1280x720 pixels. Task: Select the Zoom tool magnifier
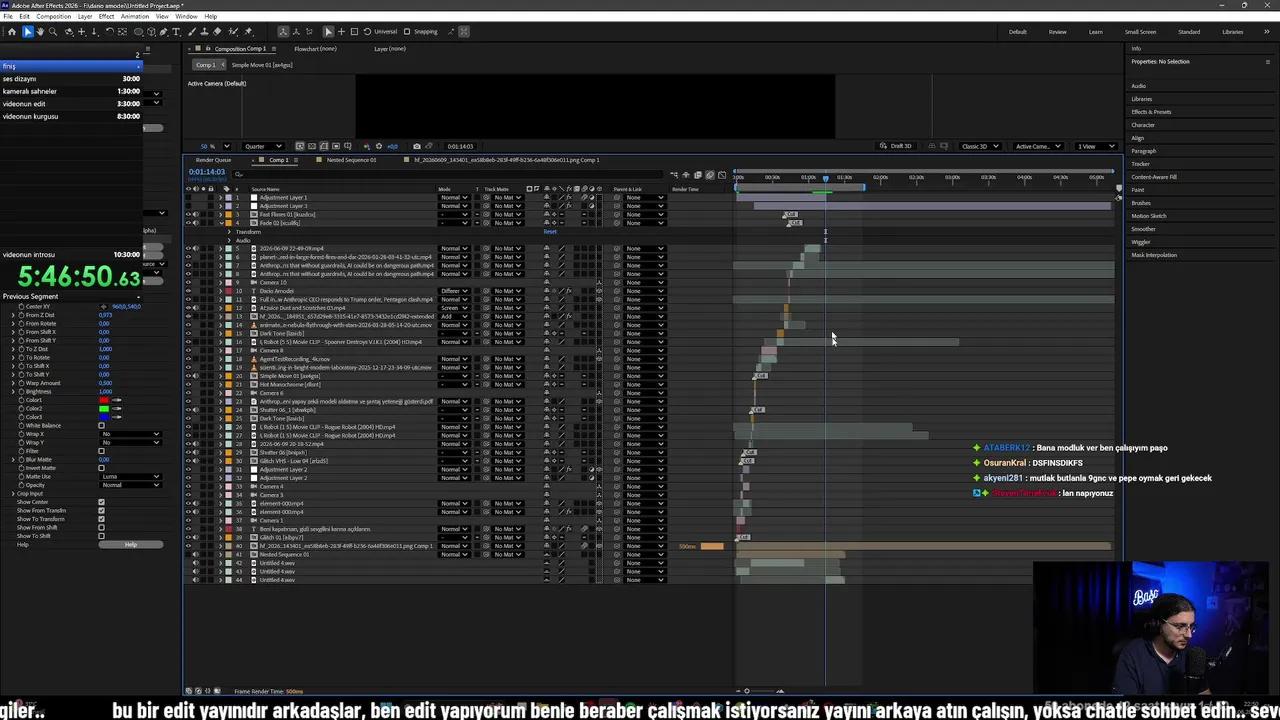point(53,32)
